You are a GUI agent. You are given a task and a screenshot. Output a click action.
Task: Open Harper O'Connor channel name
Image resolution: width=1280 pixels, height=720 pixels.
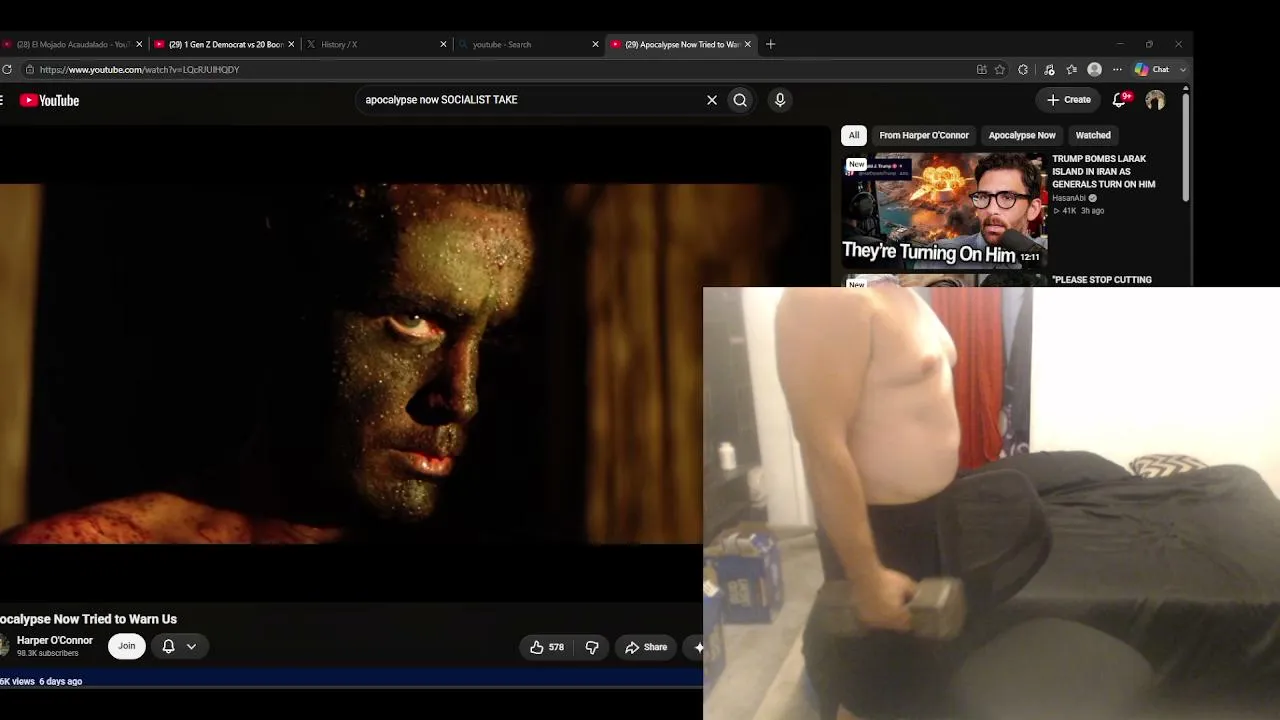coord(55,640)
